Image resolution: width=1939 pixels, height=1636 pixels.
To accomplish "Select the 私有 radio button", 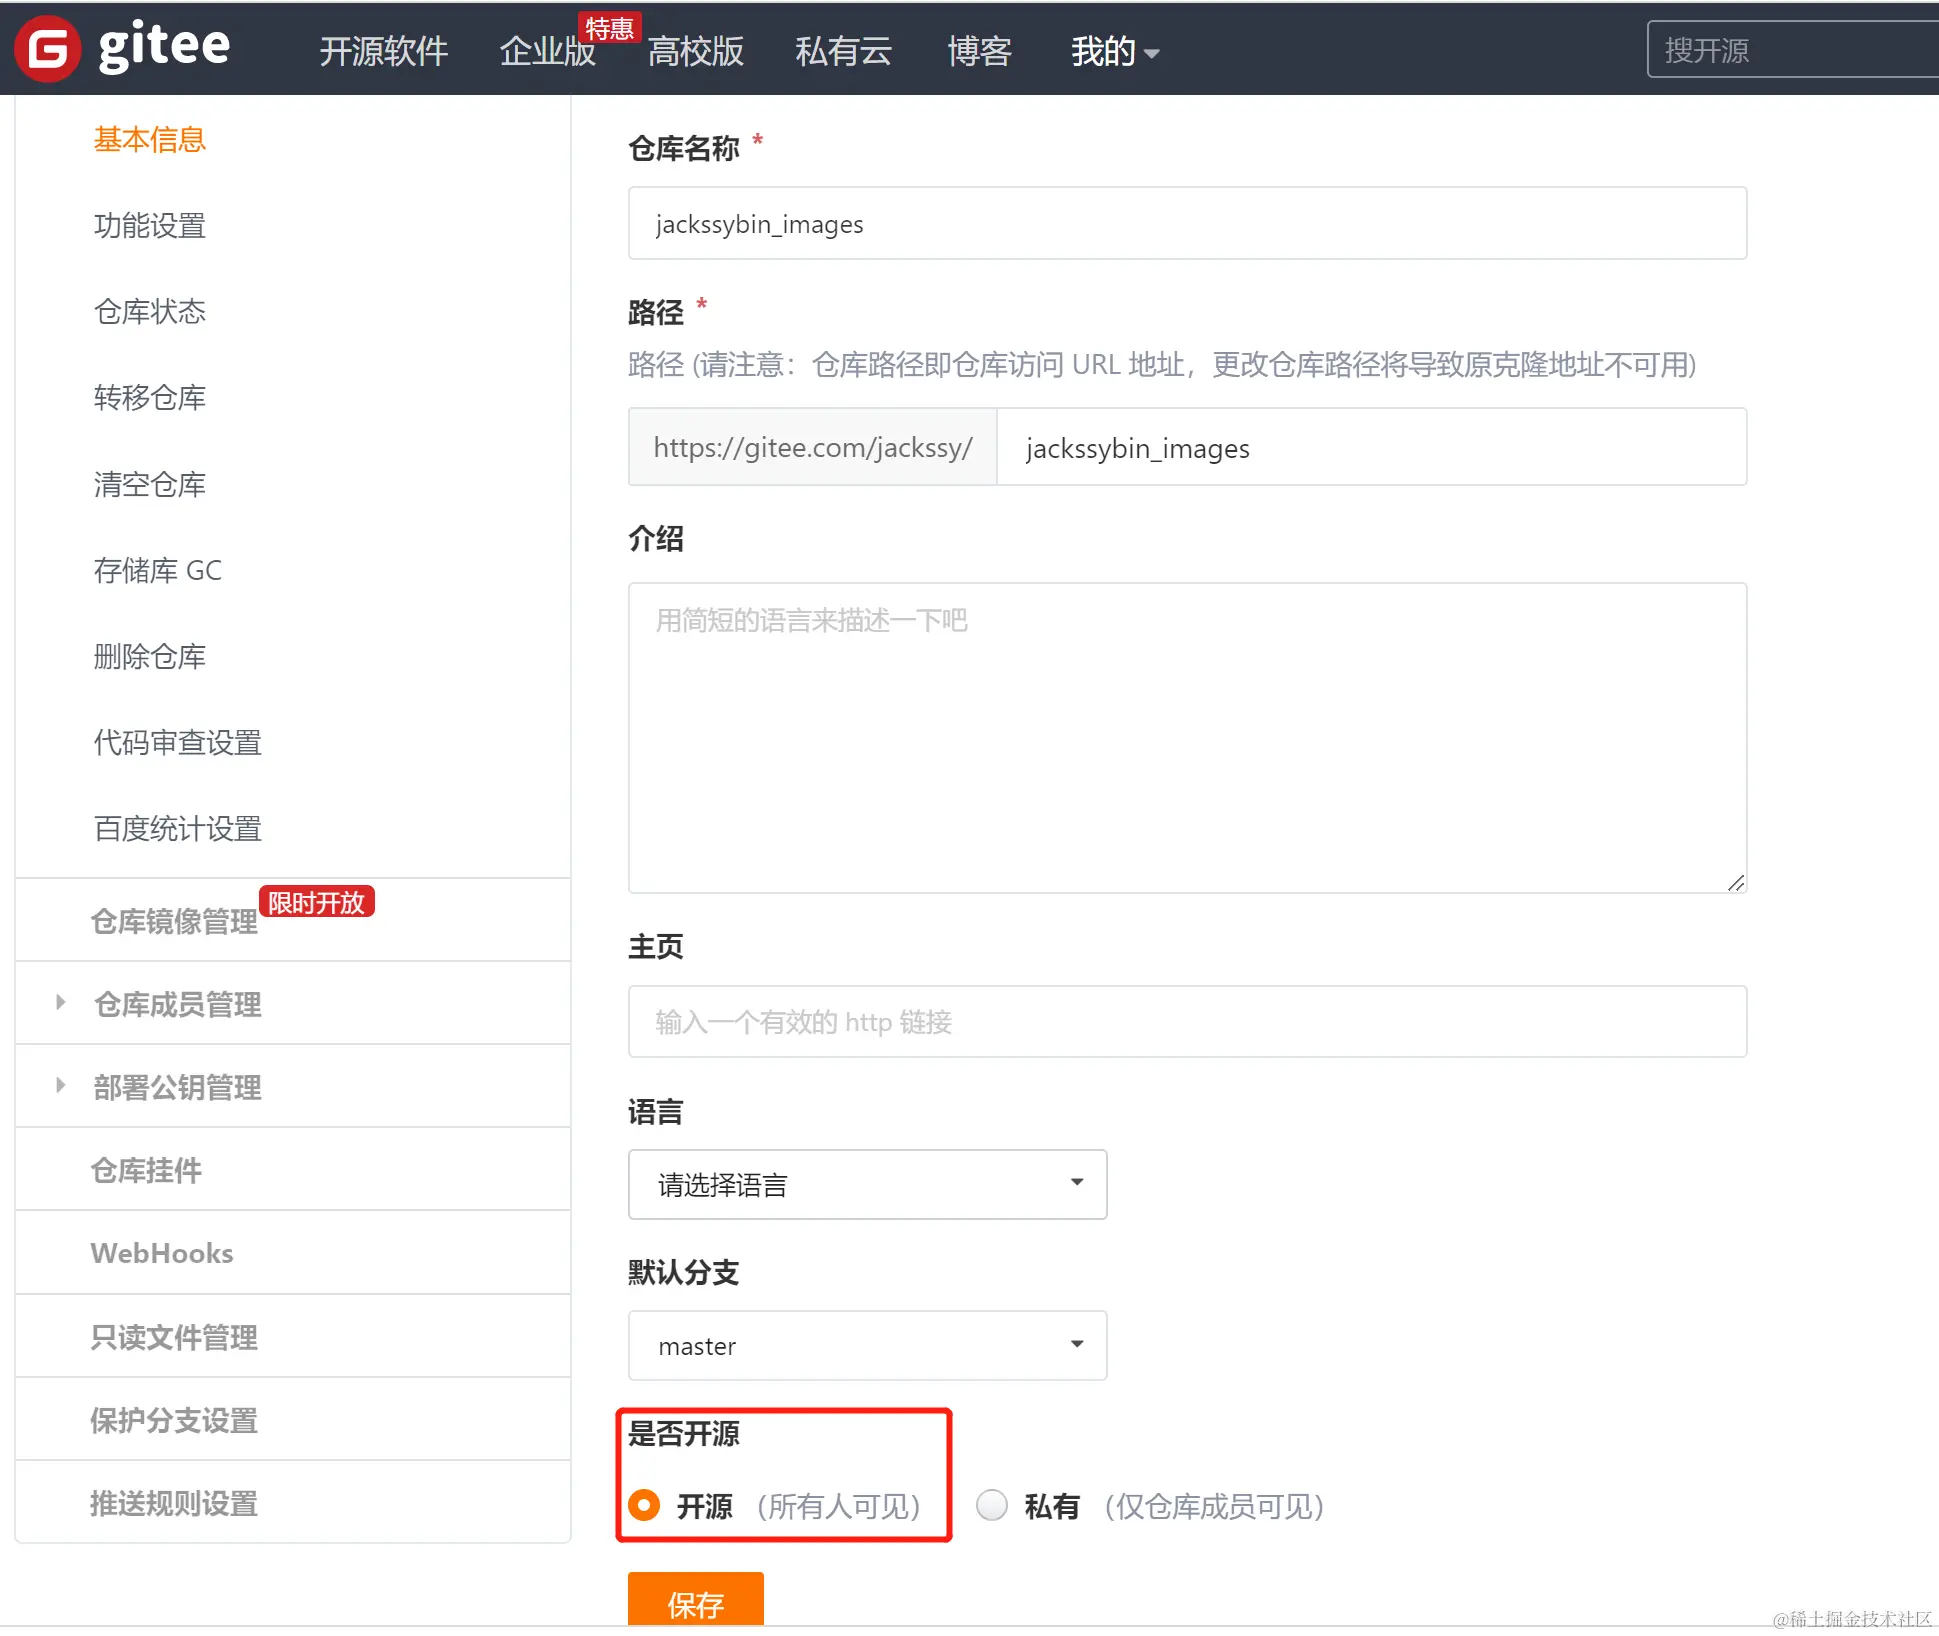I will coord(991,1505).
